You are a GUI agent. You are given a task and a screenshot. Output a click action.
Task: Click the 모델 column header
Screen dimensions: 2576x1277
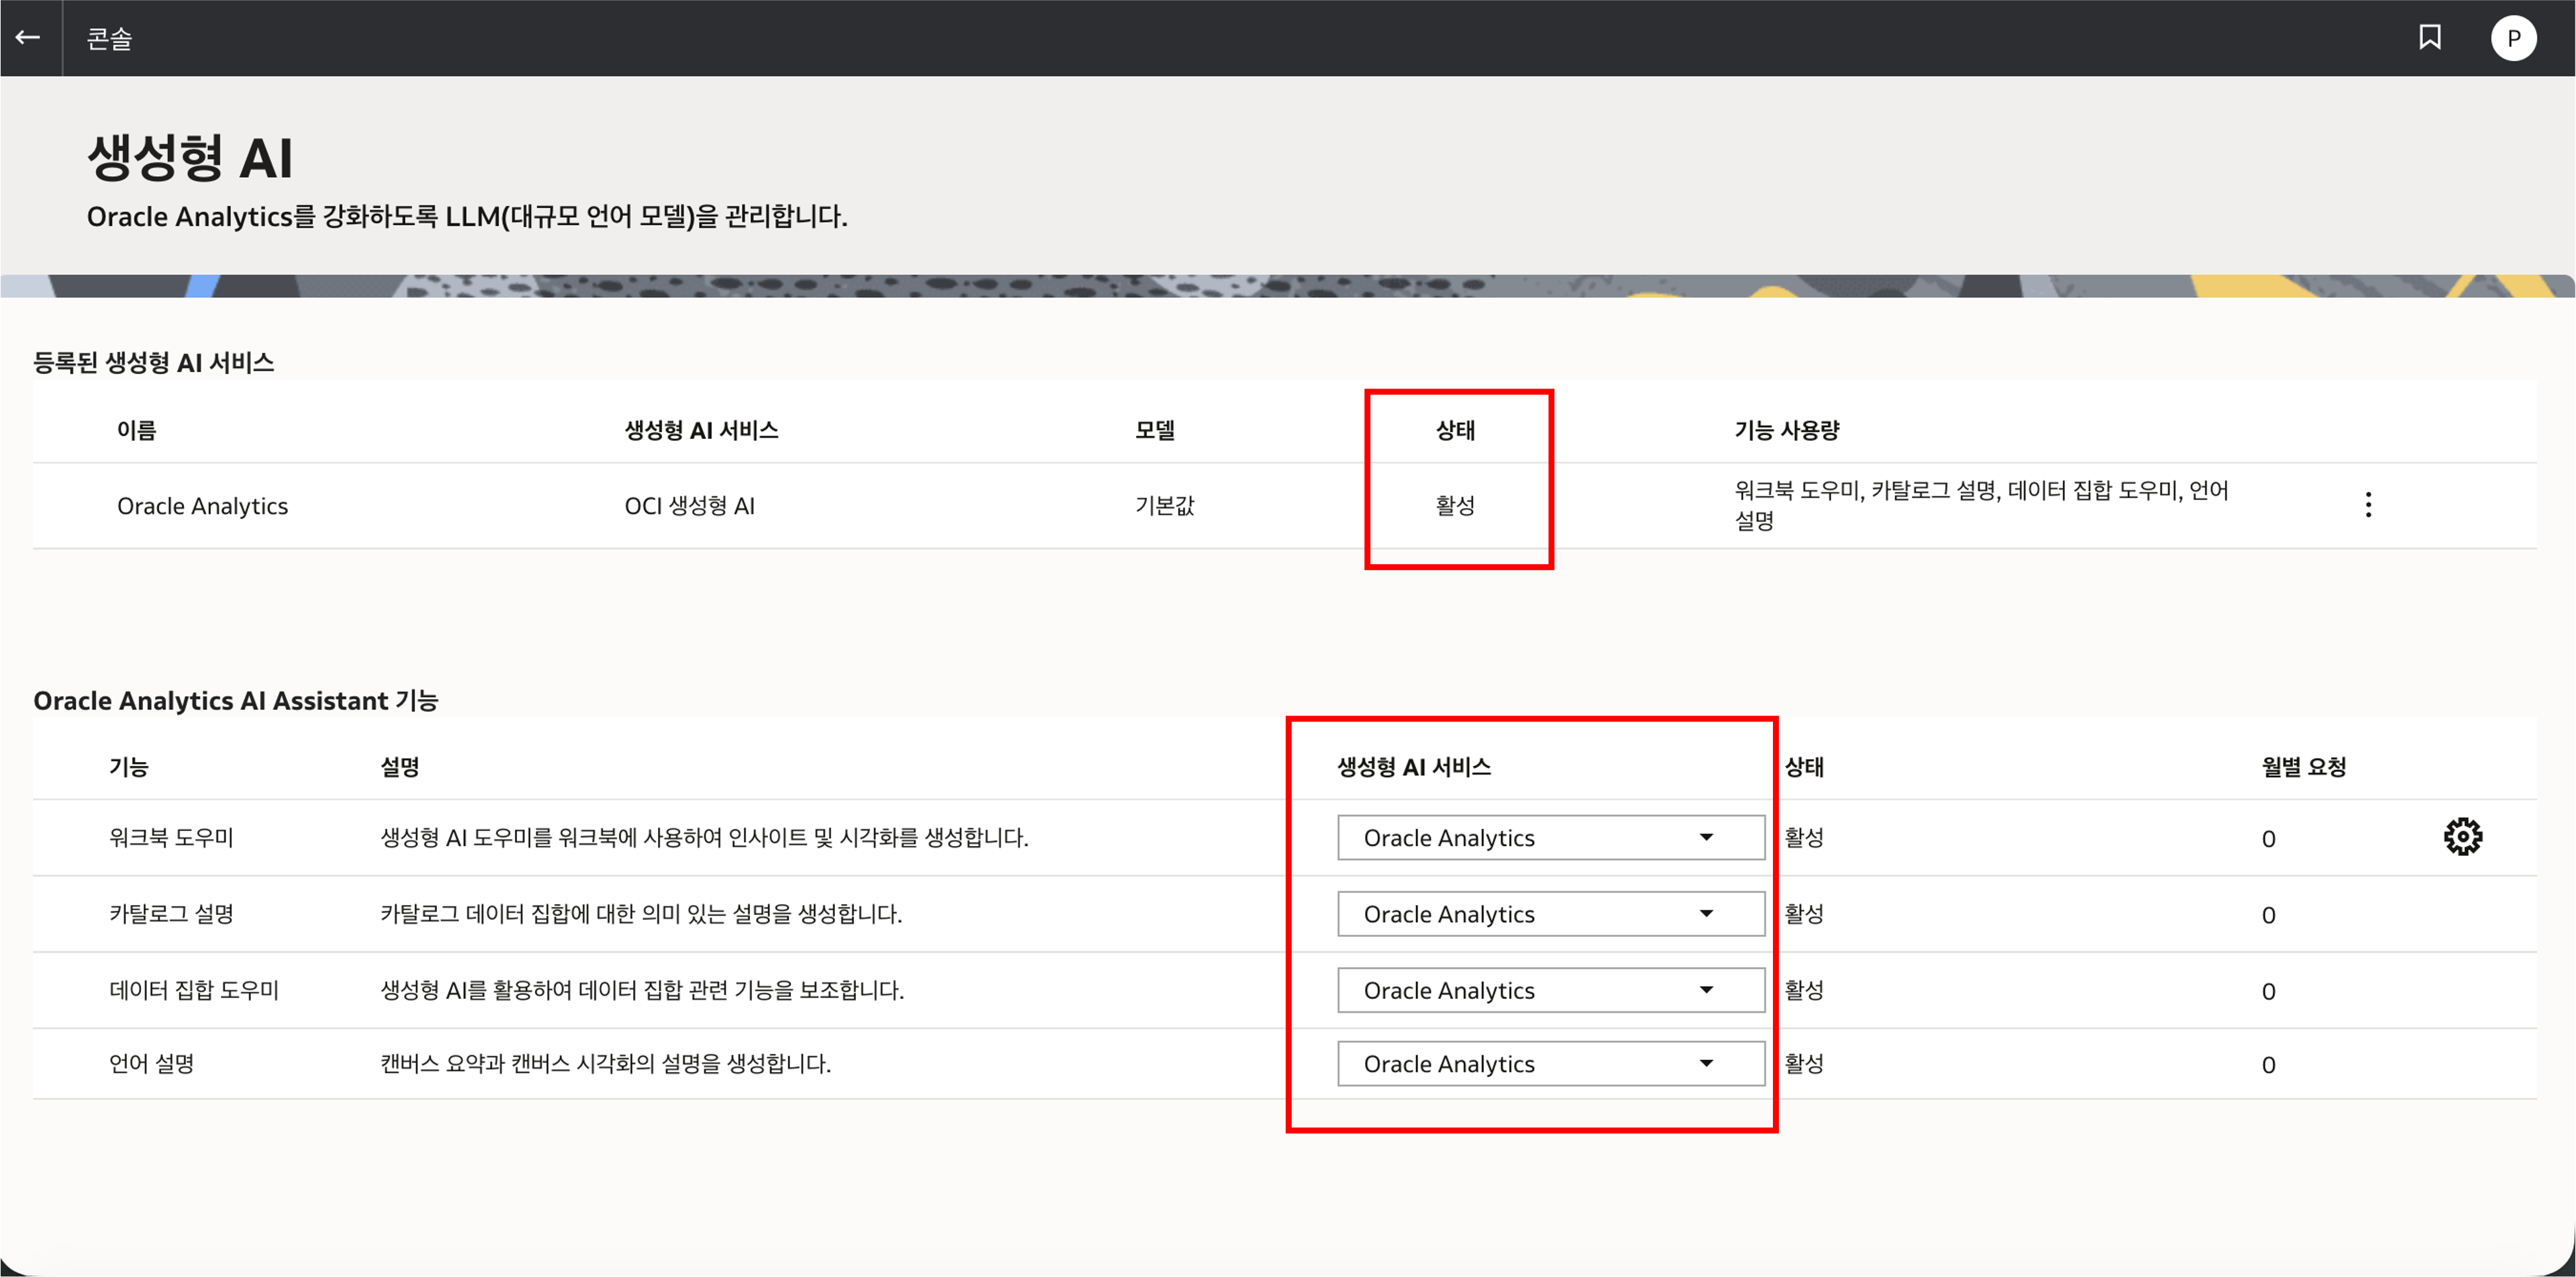point(1155,430)
